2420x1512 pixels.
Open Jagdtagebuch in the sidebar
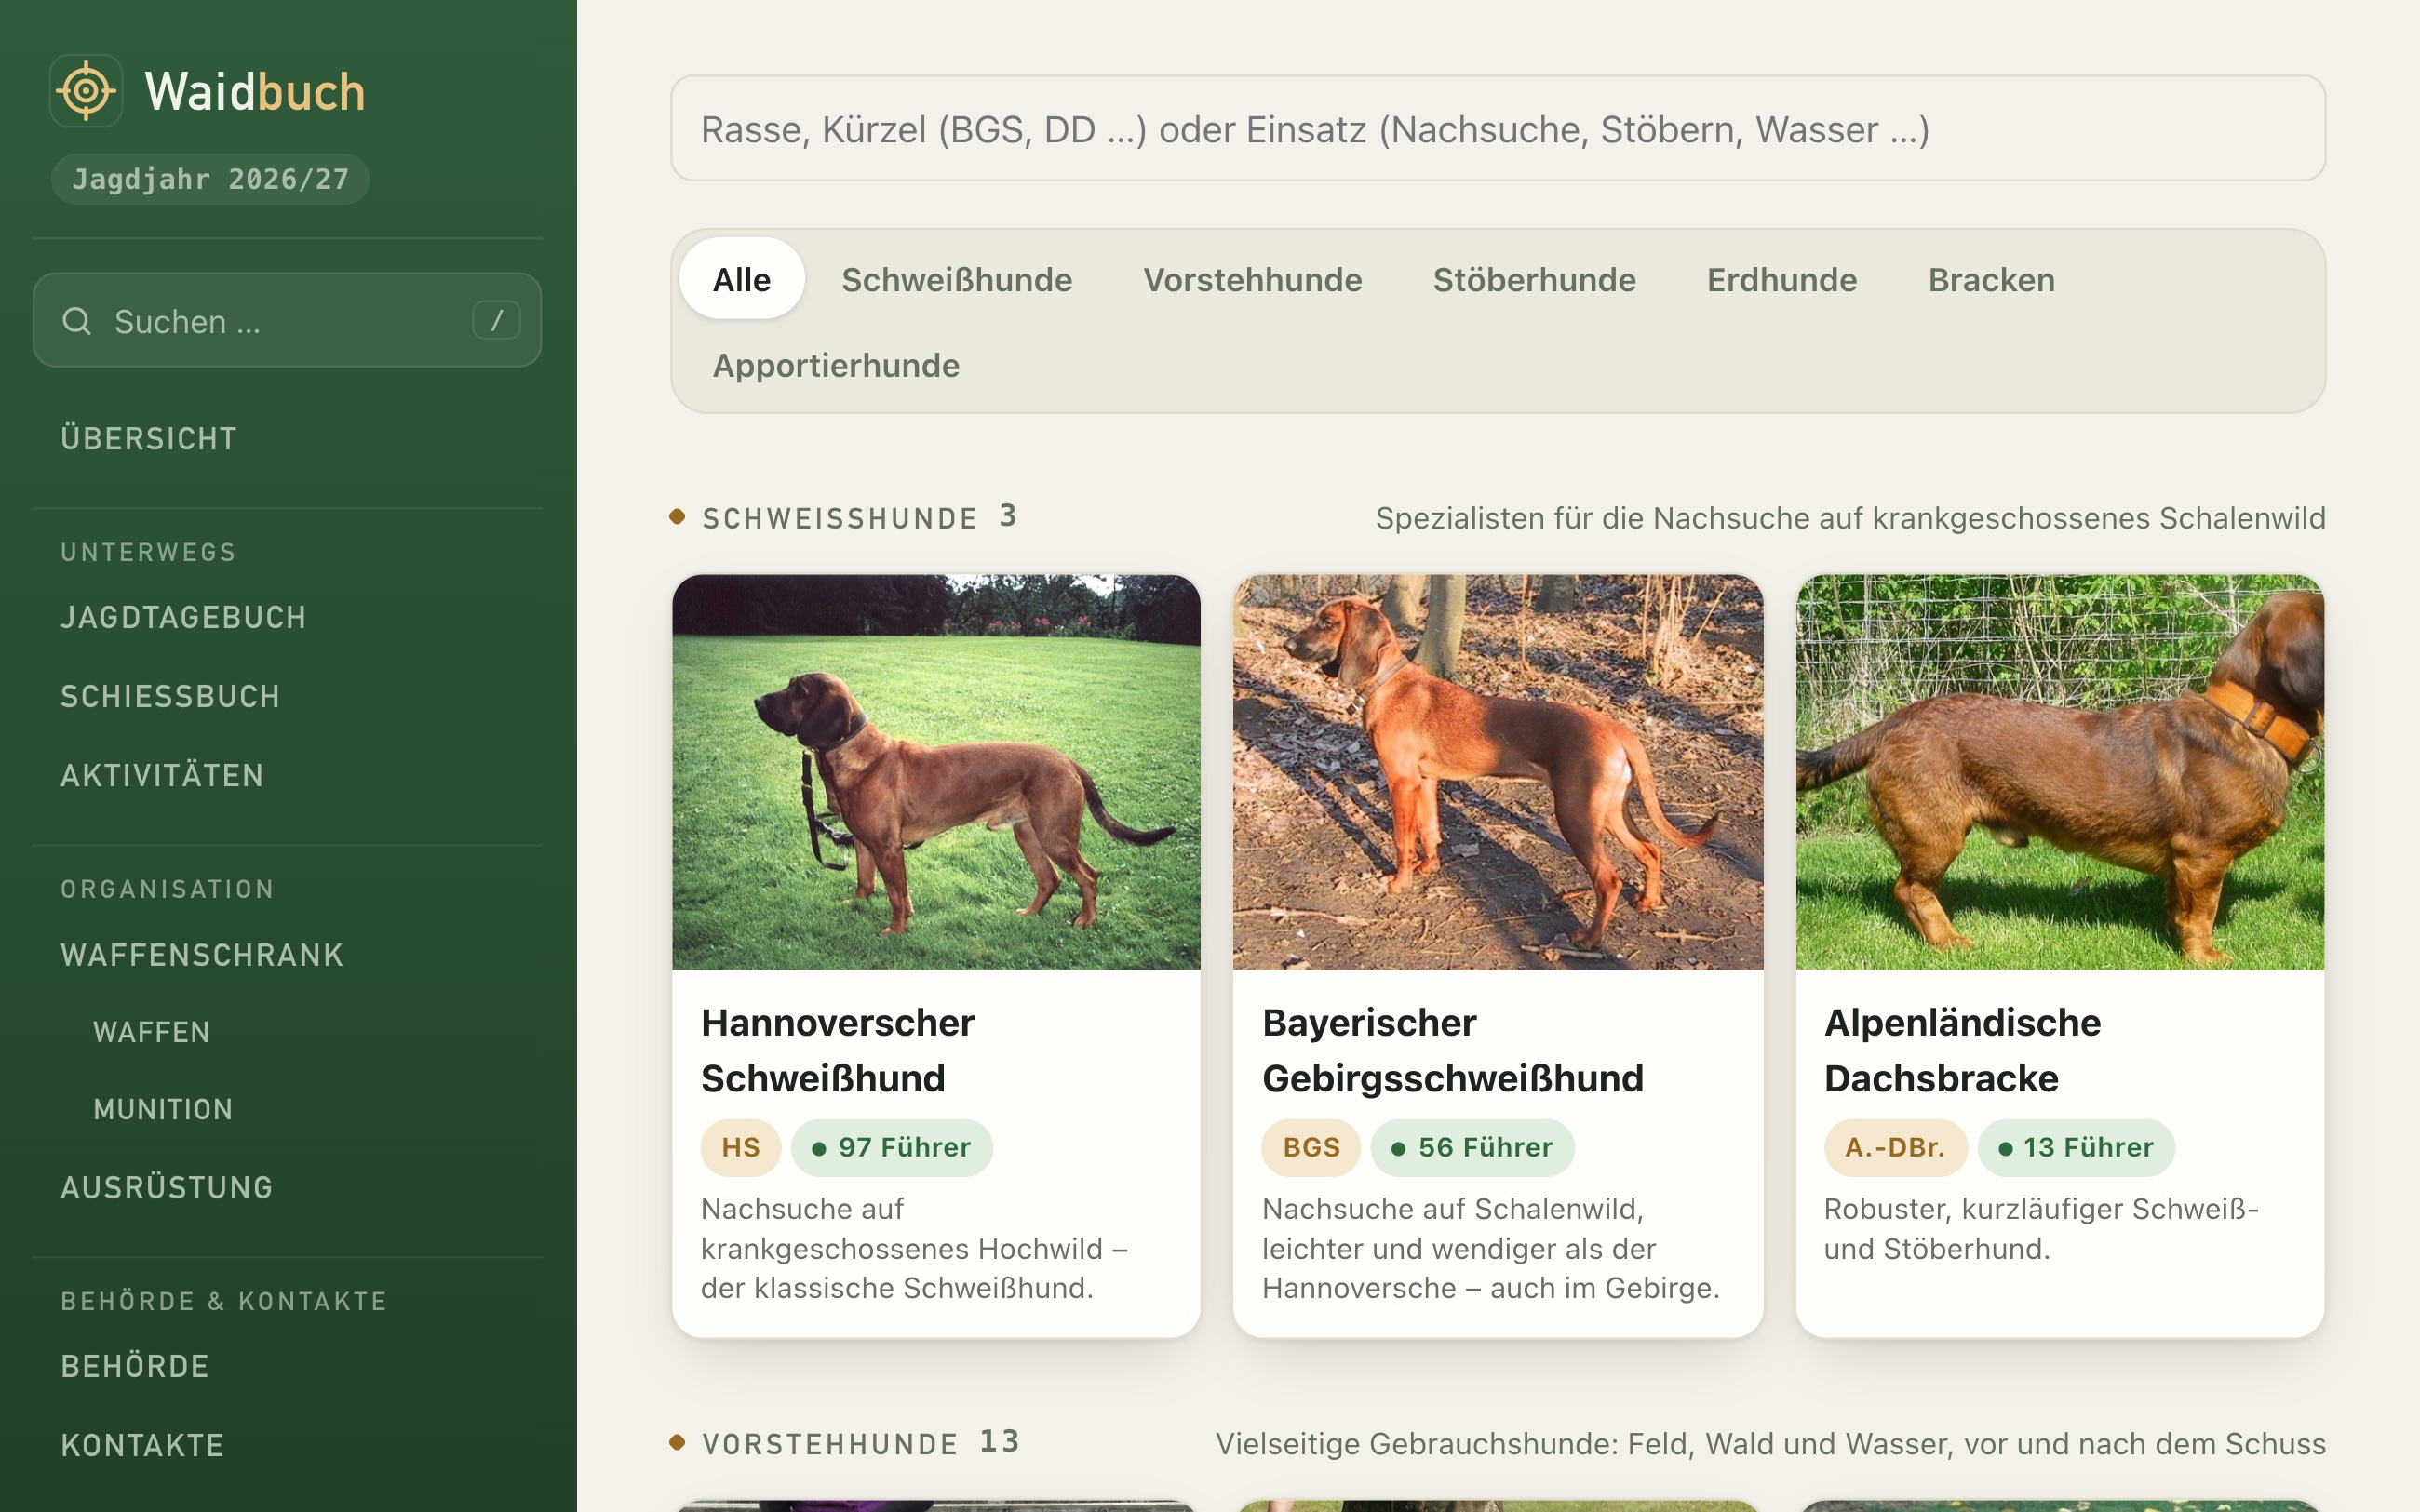click(183, 617)
